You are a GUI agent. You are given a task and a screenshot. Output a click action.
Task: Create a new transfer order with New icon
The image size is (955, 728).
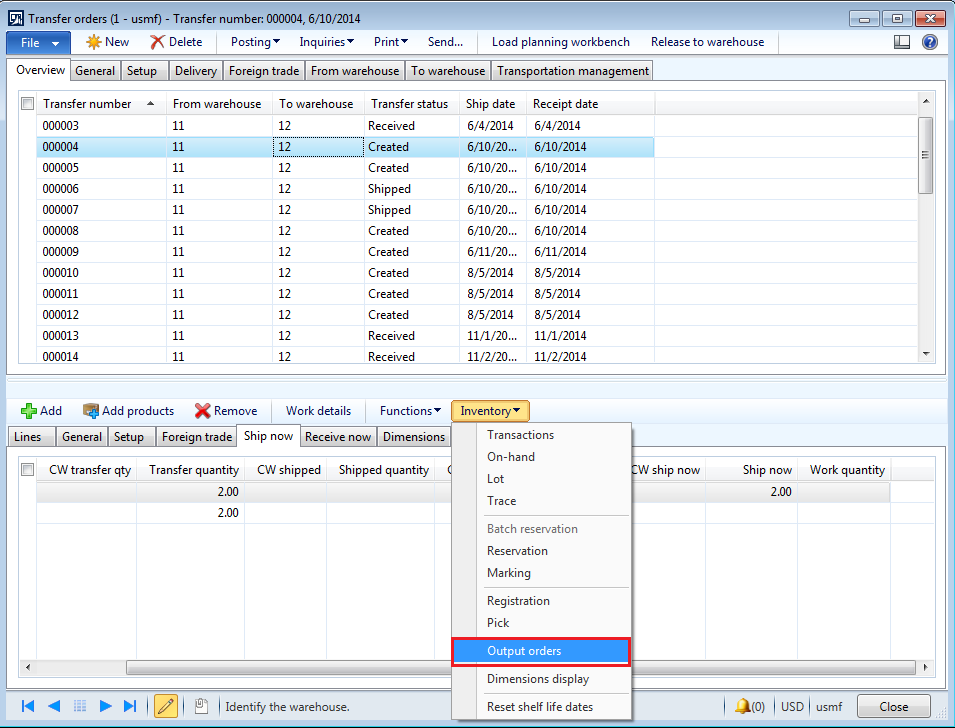coord(104,42)
